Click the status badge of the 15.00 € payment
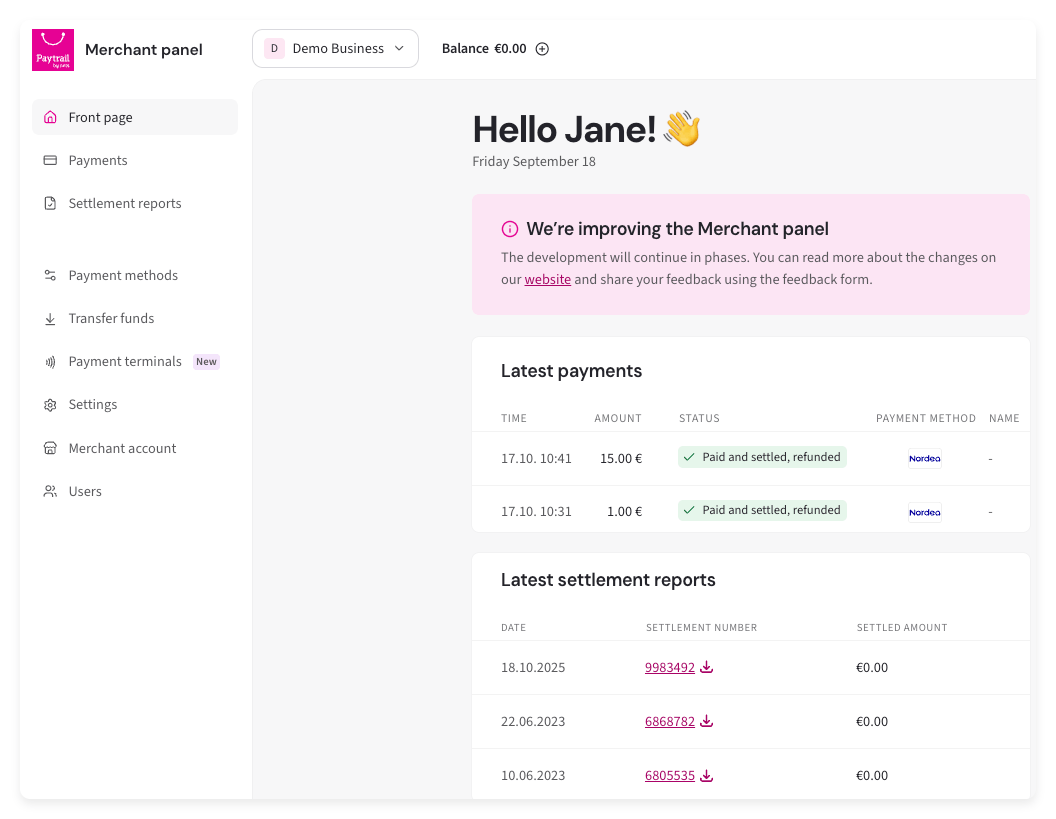This screenshot has height=819, width=1056. pos(762,457)
